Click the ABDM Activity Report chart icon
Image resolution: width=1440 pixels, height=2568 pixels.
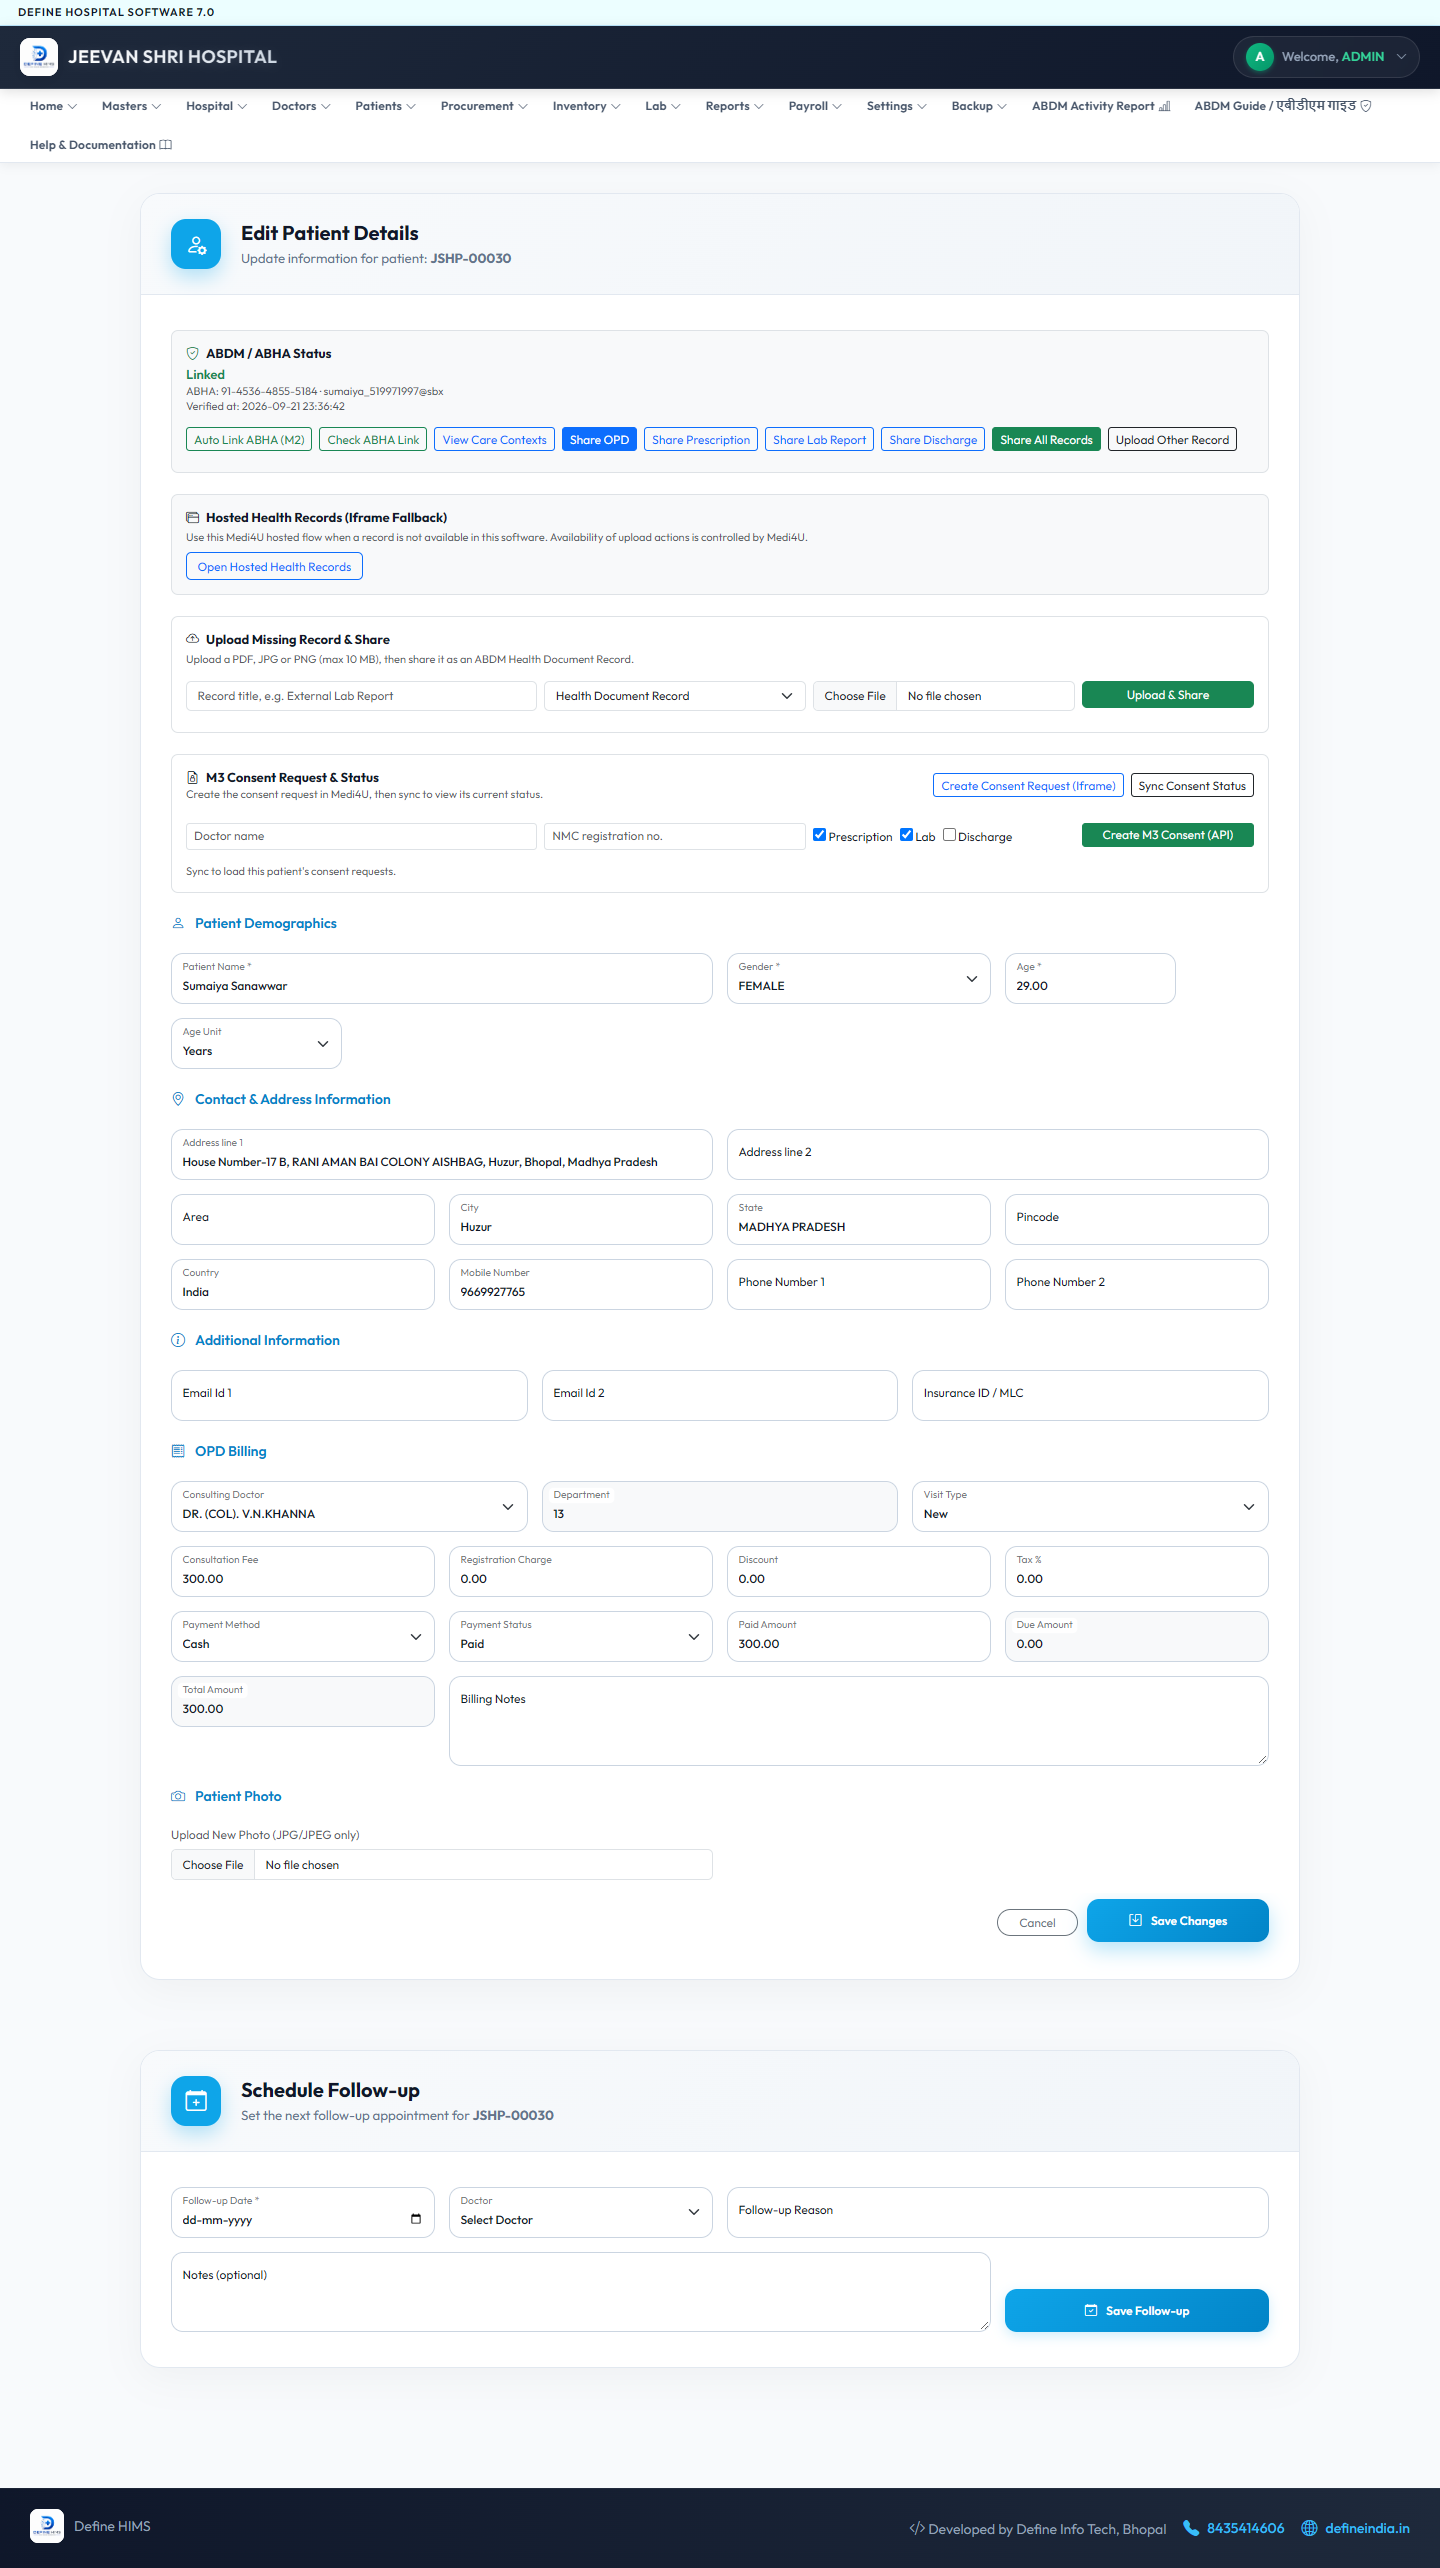point(1164,106)
